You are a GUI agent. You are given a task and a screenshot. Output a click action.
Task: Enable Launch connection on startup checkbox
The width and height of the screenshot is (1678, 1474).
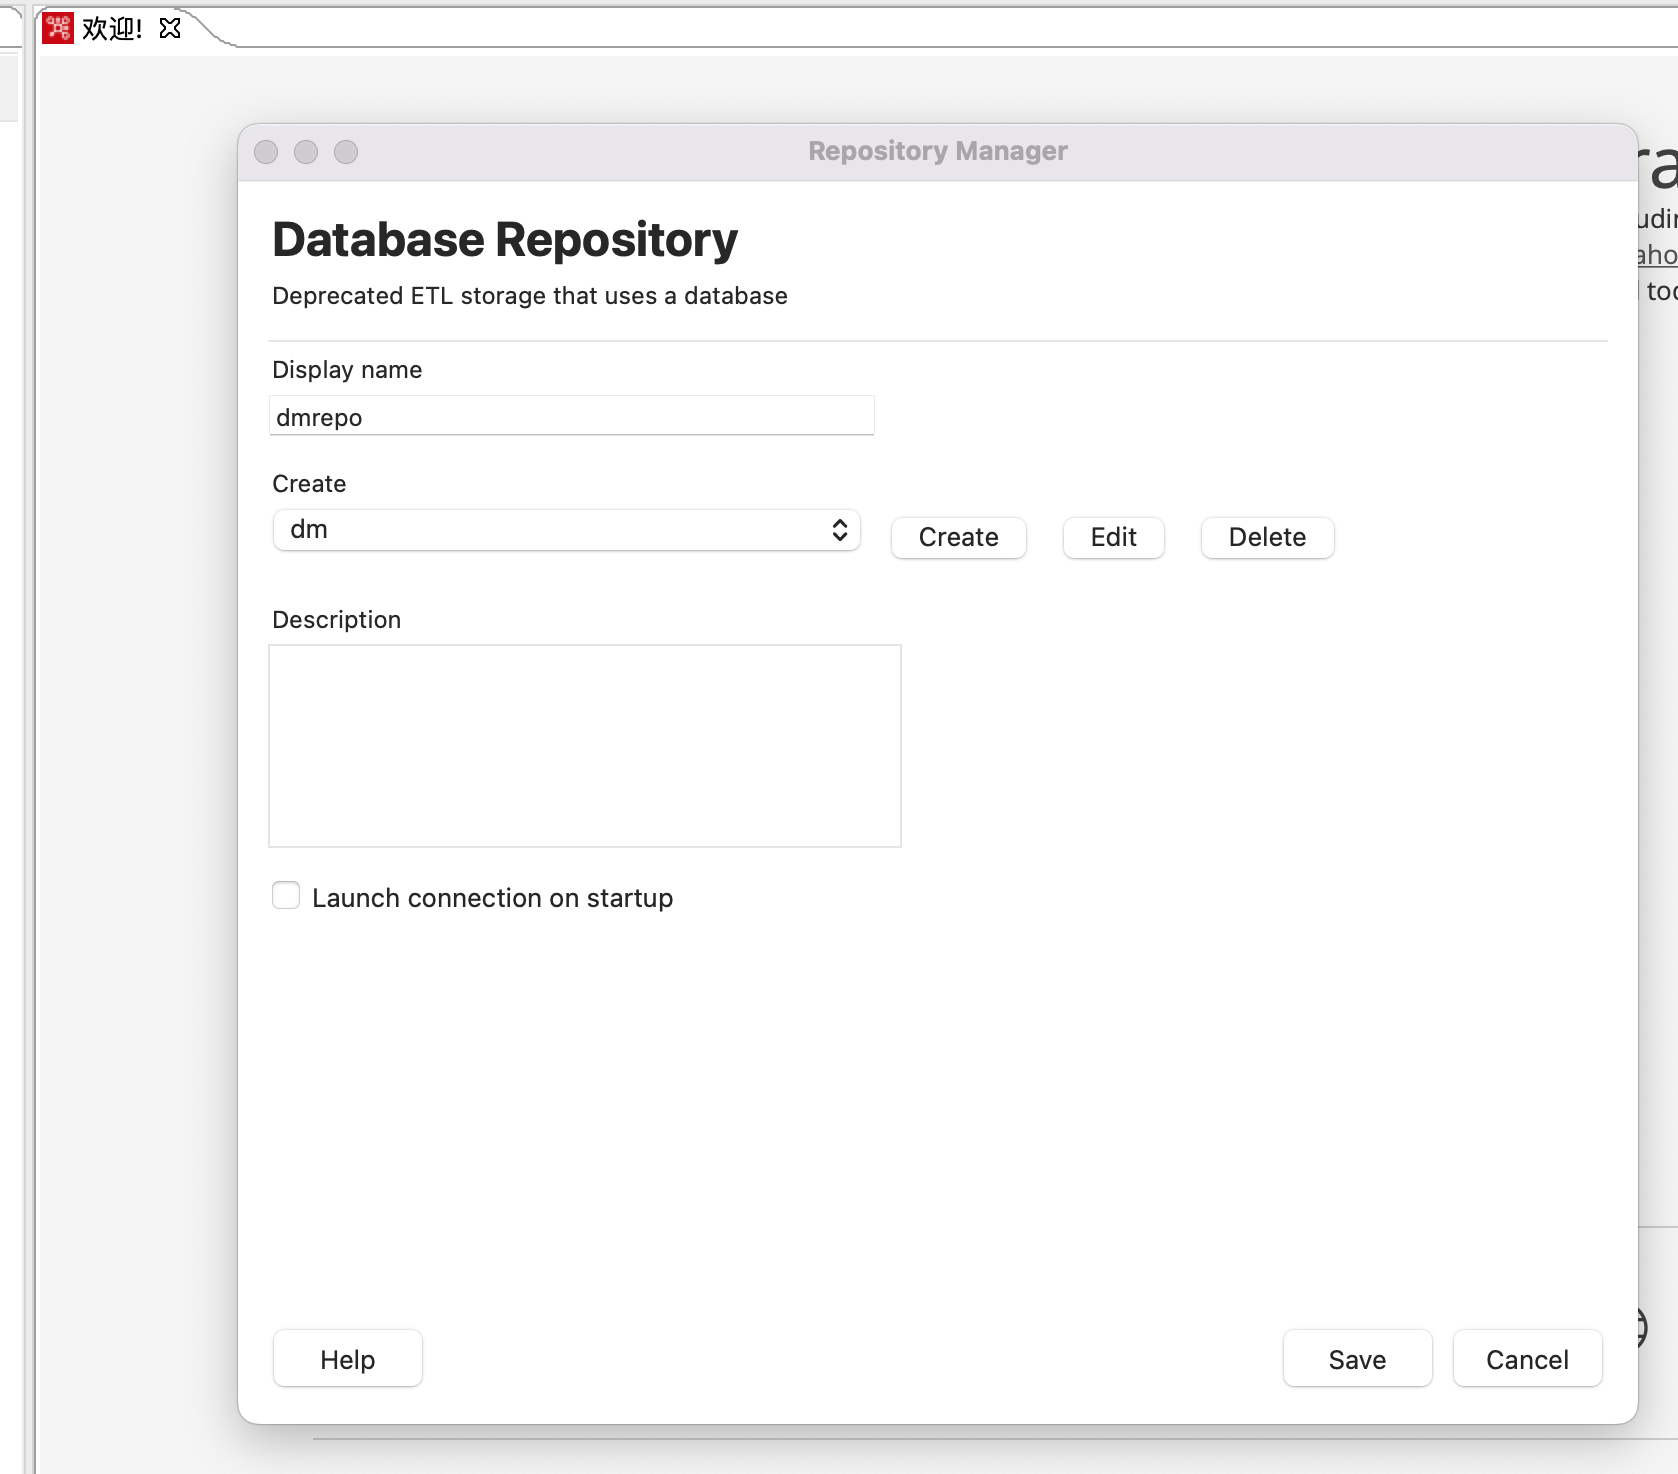(286, 896)
